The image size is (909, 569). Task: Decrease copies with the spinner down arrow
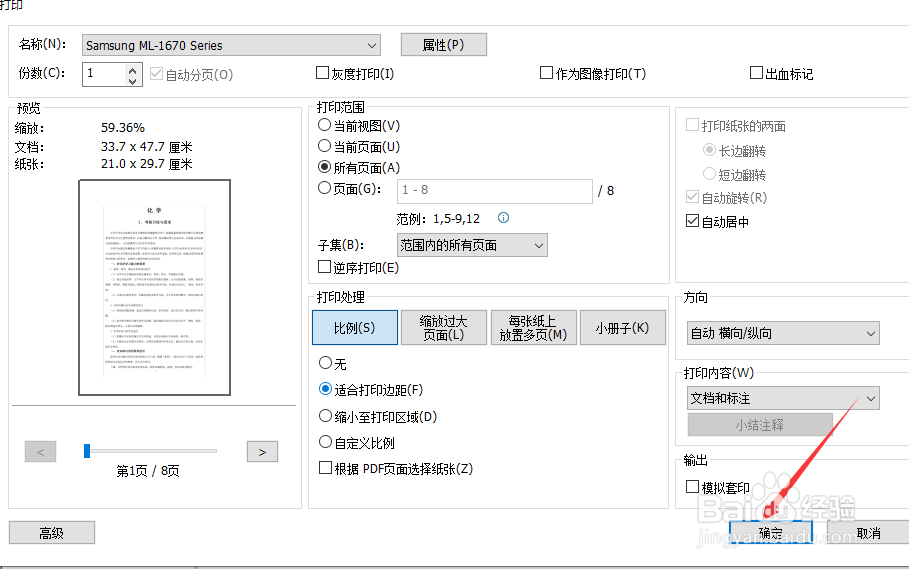coord(133,81)
